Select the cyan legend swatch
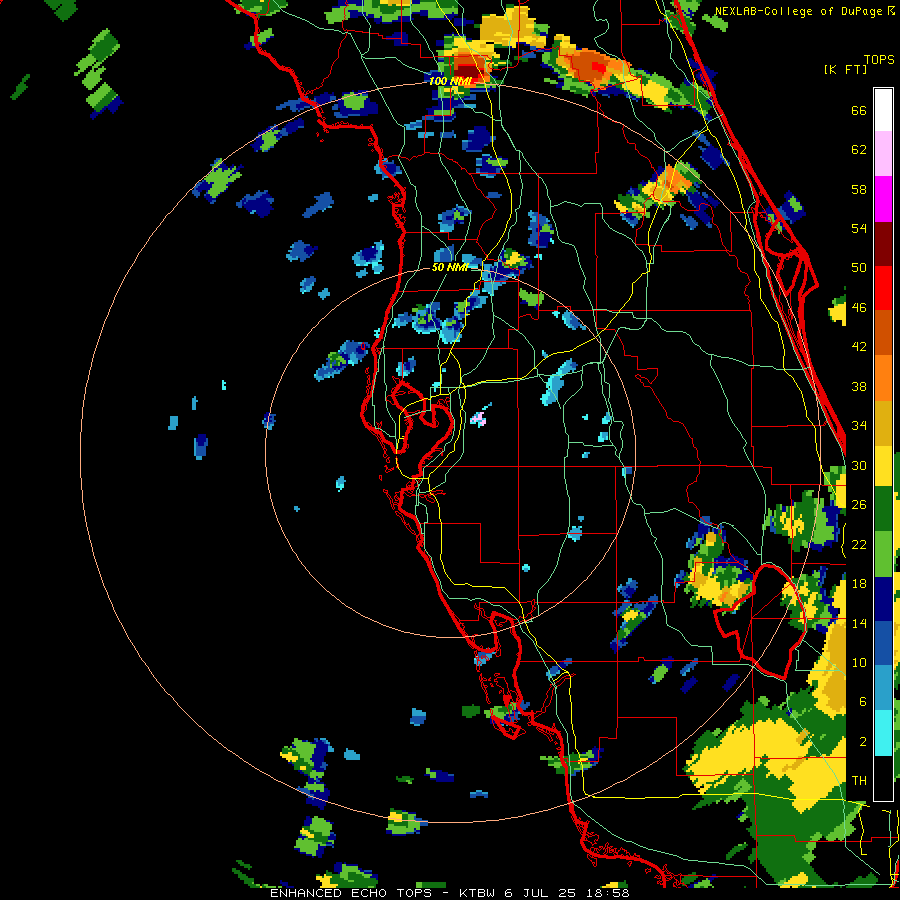 [883, 733]
